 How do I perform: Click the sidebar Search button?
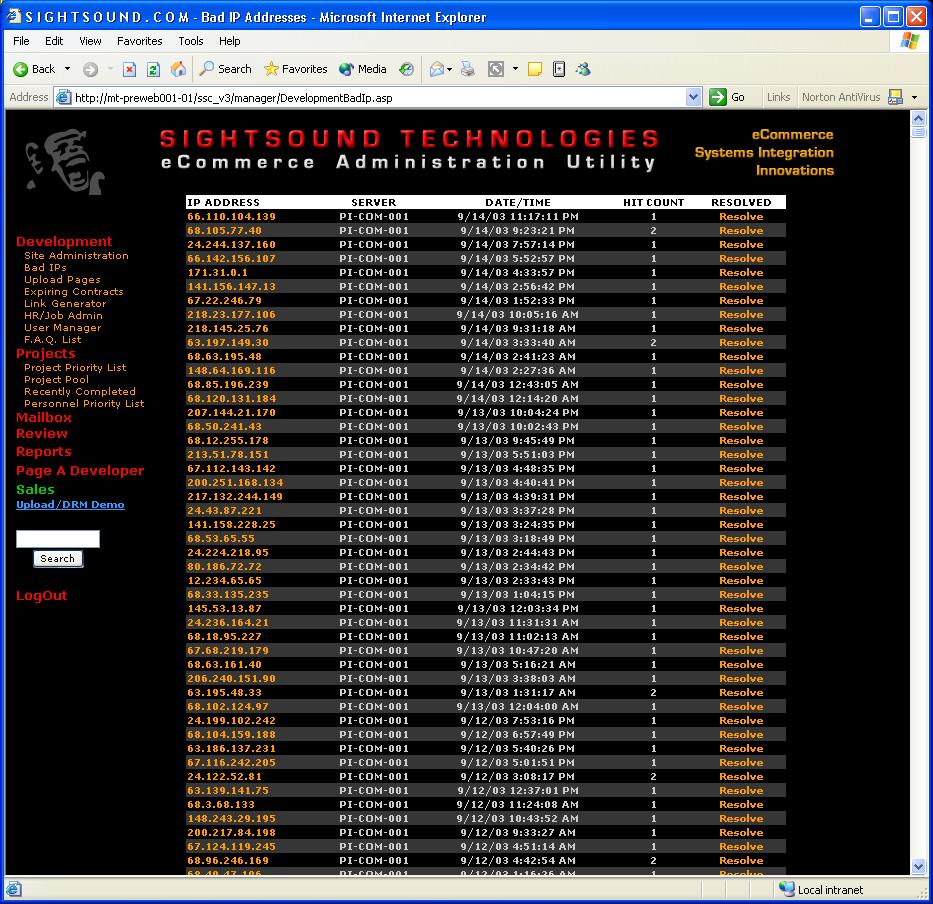(x=58, y=559)
